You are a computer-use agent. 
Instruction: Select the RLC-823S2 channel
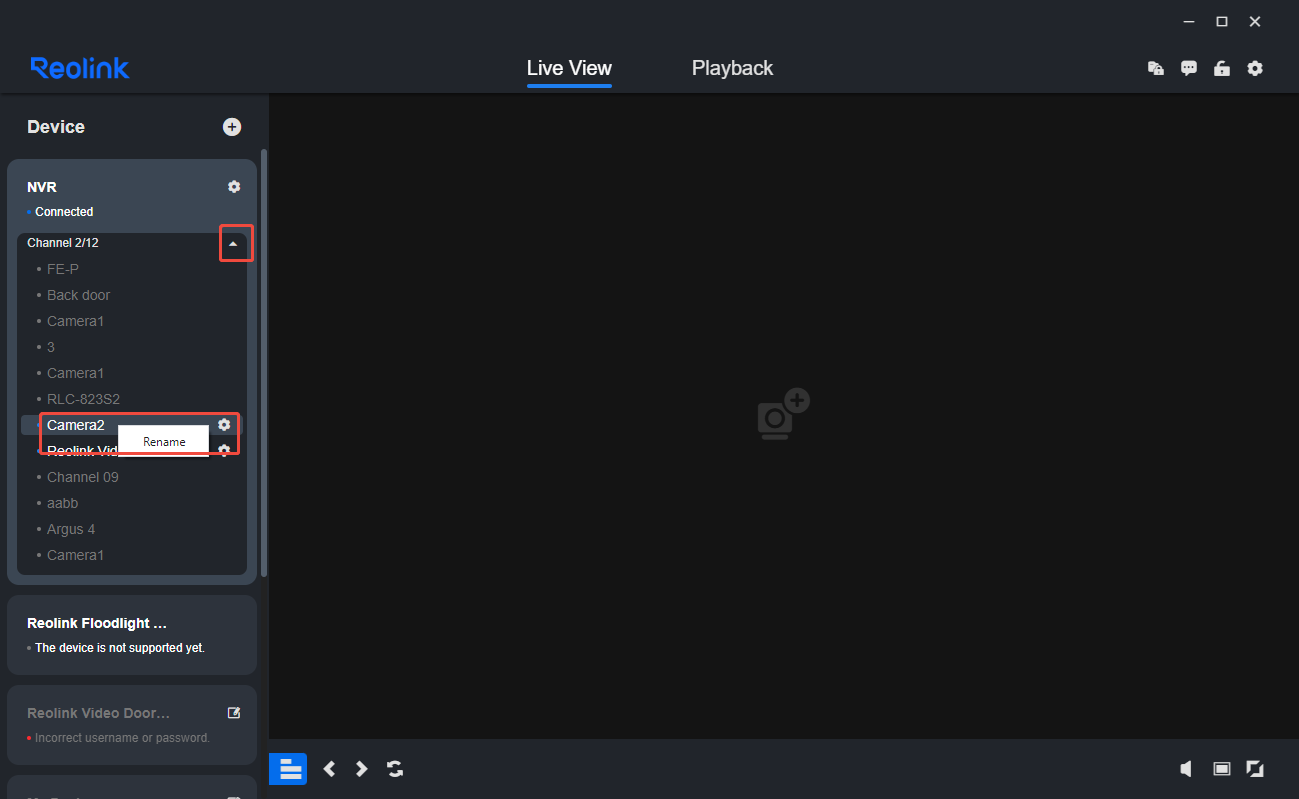pyautogui.click(x=84, y=399)
